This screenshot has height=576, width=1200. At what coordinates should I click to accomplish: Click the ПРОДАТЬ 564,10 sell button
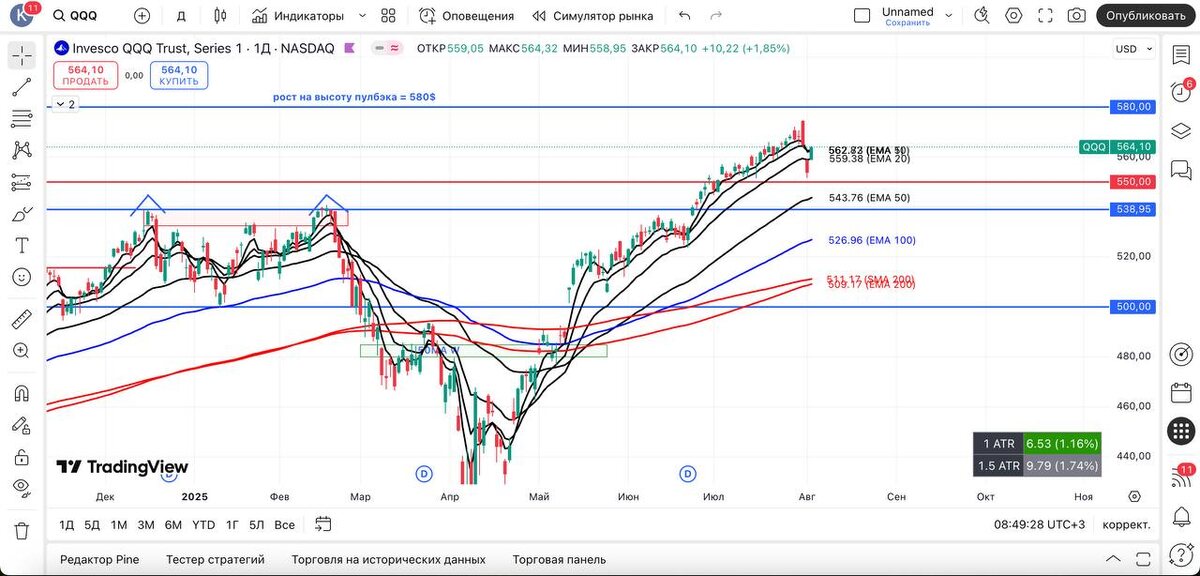coord(86,75)
